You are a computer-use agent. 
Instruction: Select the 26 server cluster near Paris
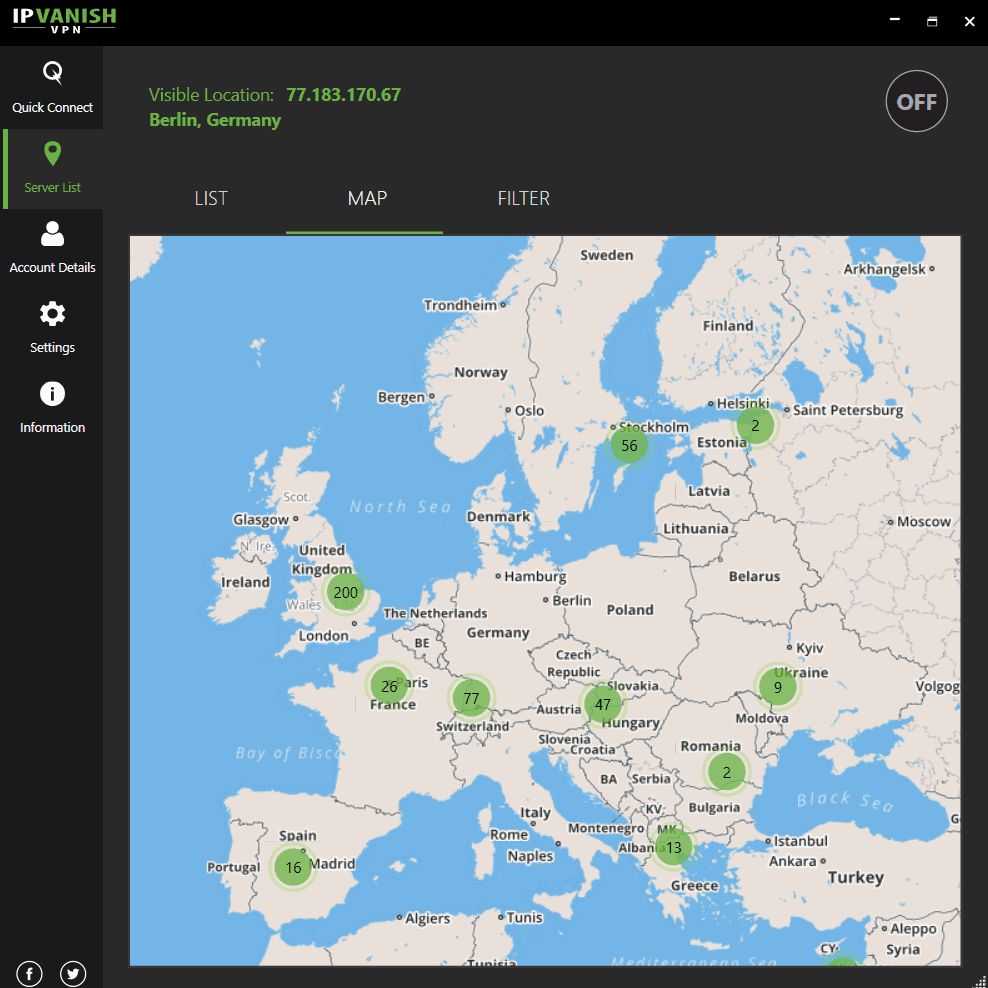point(389,686)
